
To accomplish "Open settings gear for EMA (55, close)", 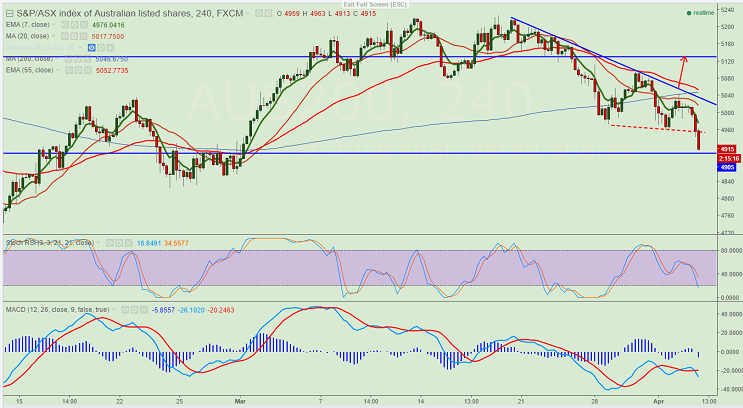I will click(x=79, y=70).
